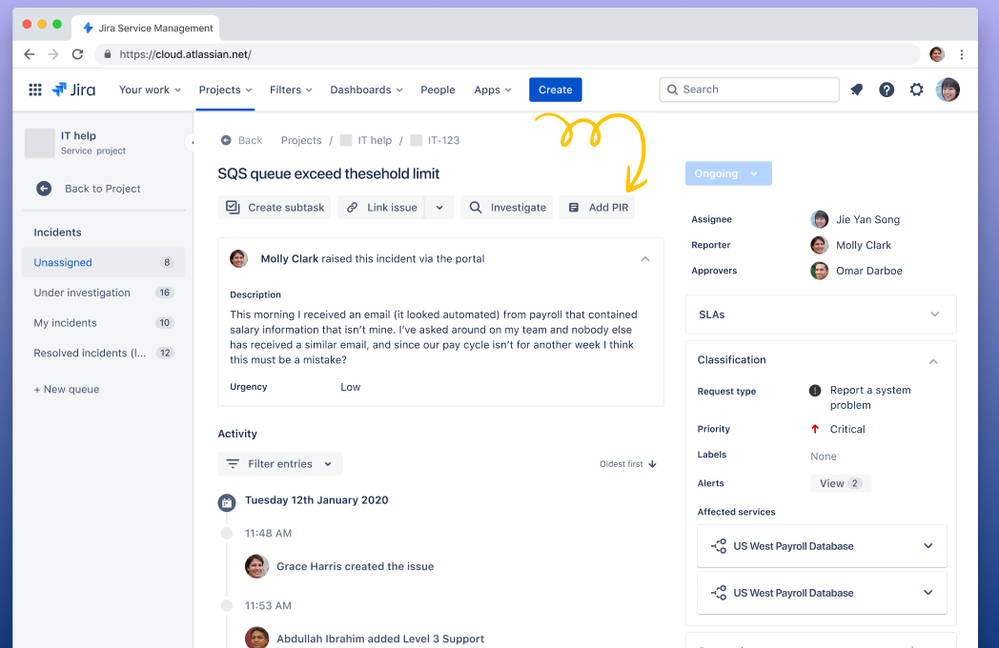Click the Filter entries lines icon
This screenshot has width=999, height=648.
[233, 464]
